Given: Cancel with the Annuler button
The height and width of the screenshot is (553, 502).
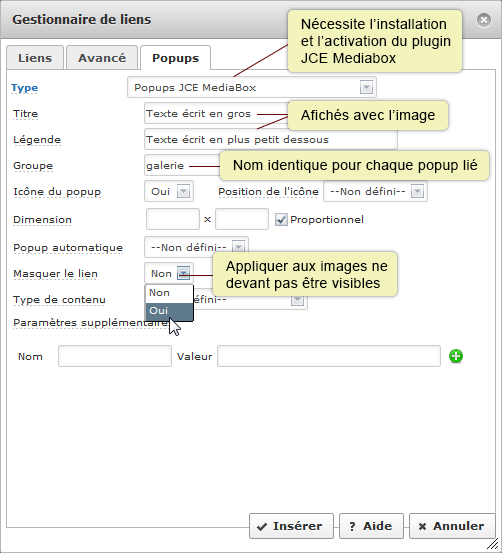Looking at the screenshot, I should tap(452, 526).
